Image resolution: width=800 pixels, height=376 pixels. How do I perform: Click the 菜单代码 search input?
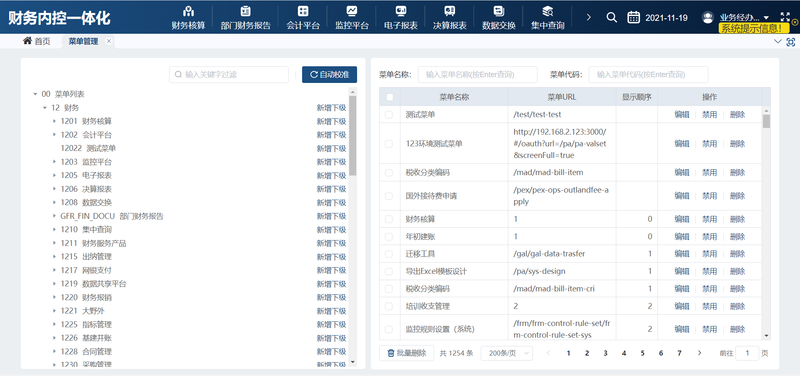[648, 74]
